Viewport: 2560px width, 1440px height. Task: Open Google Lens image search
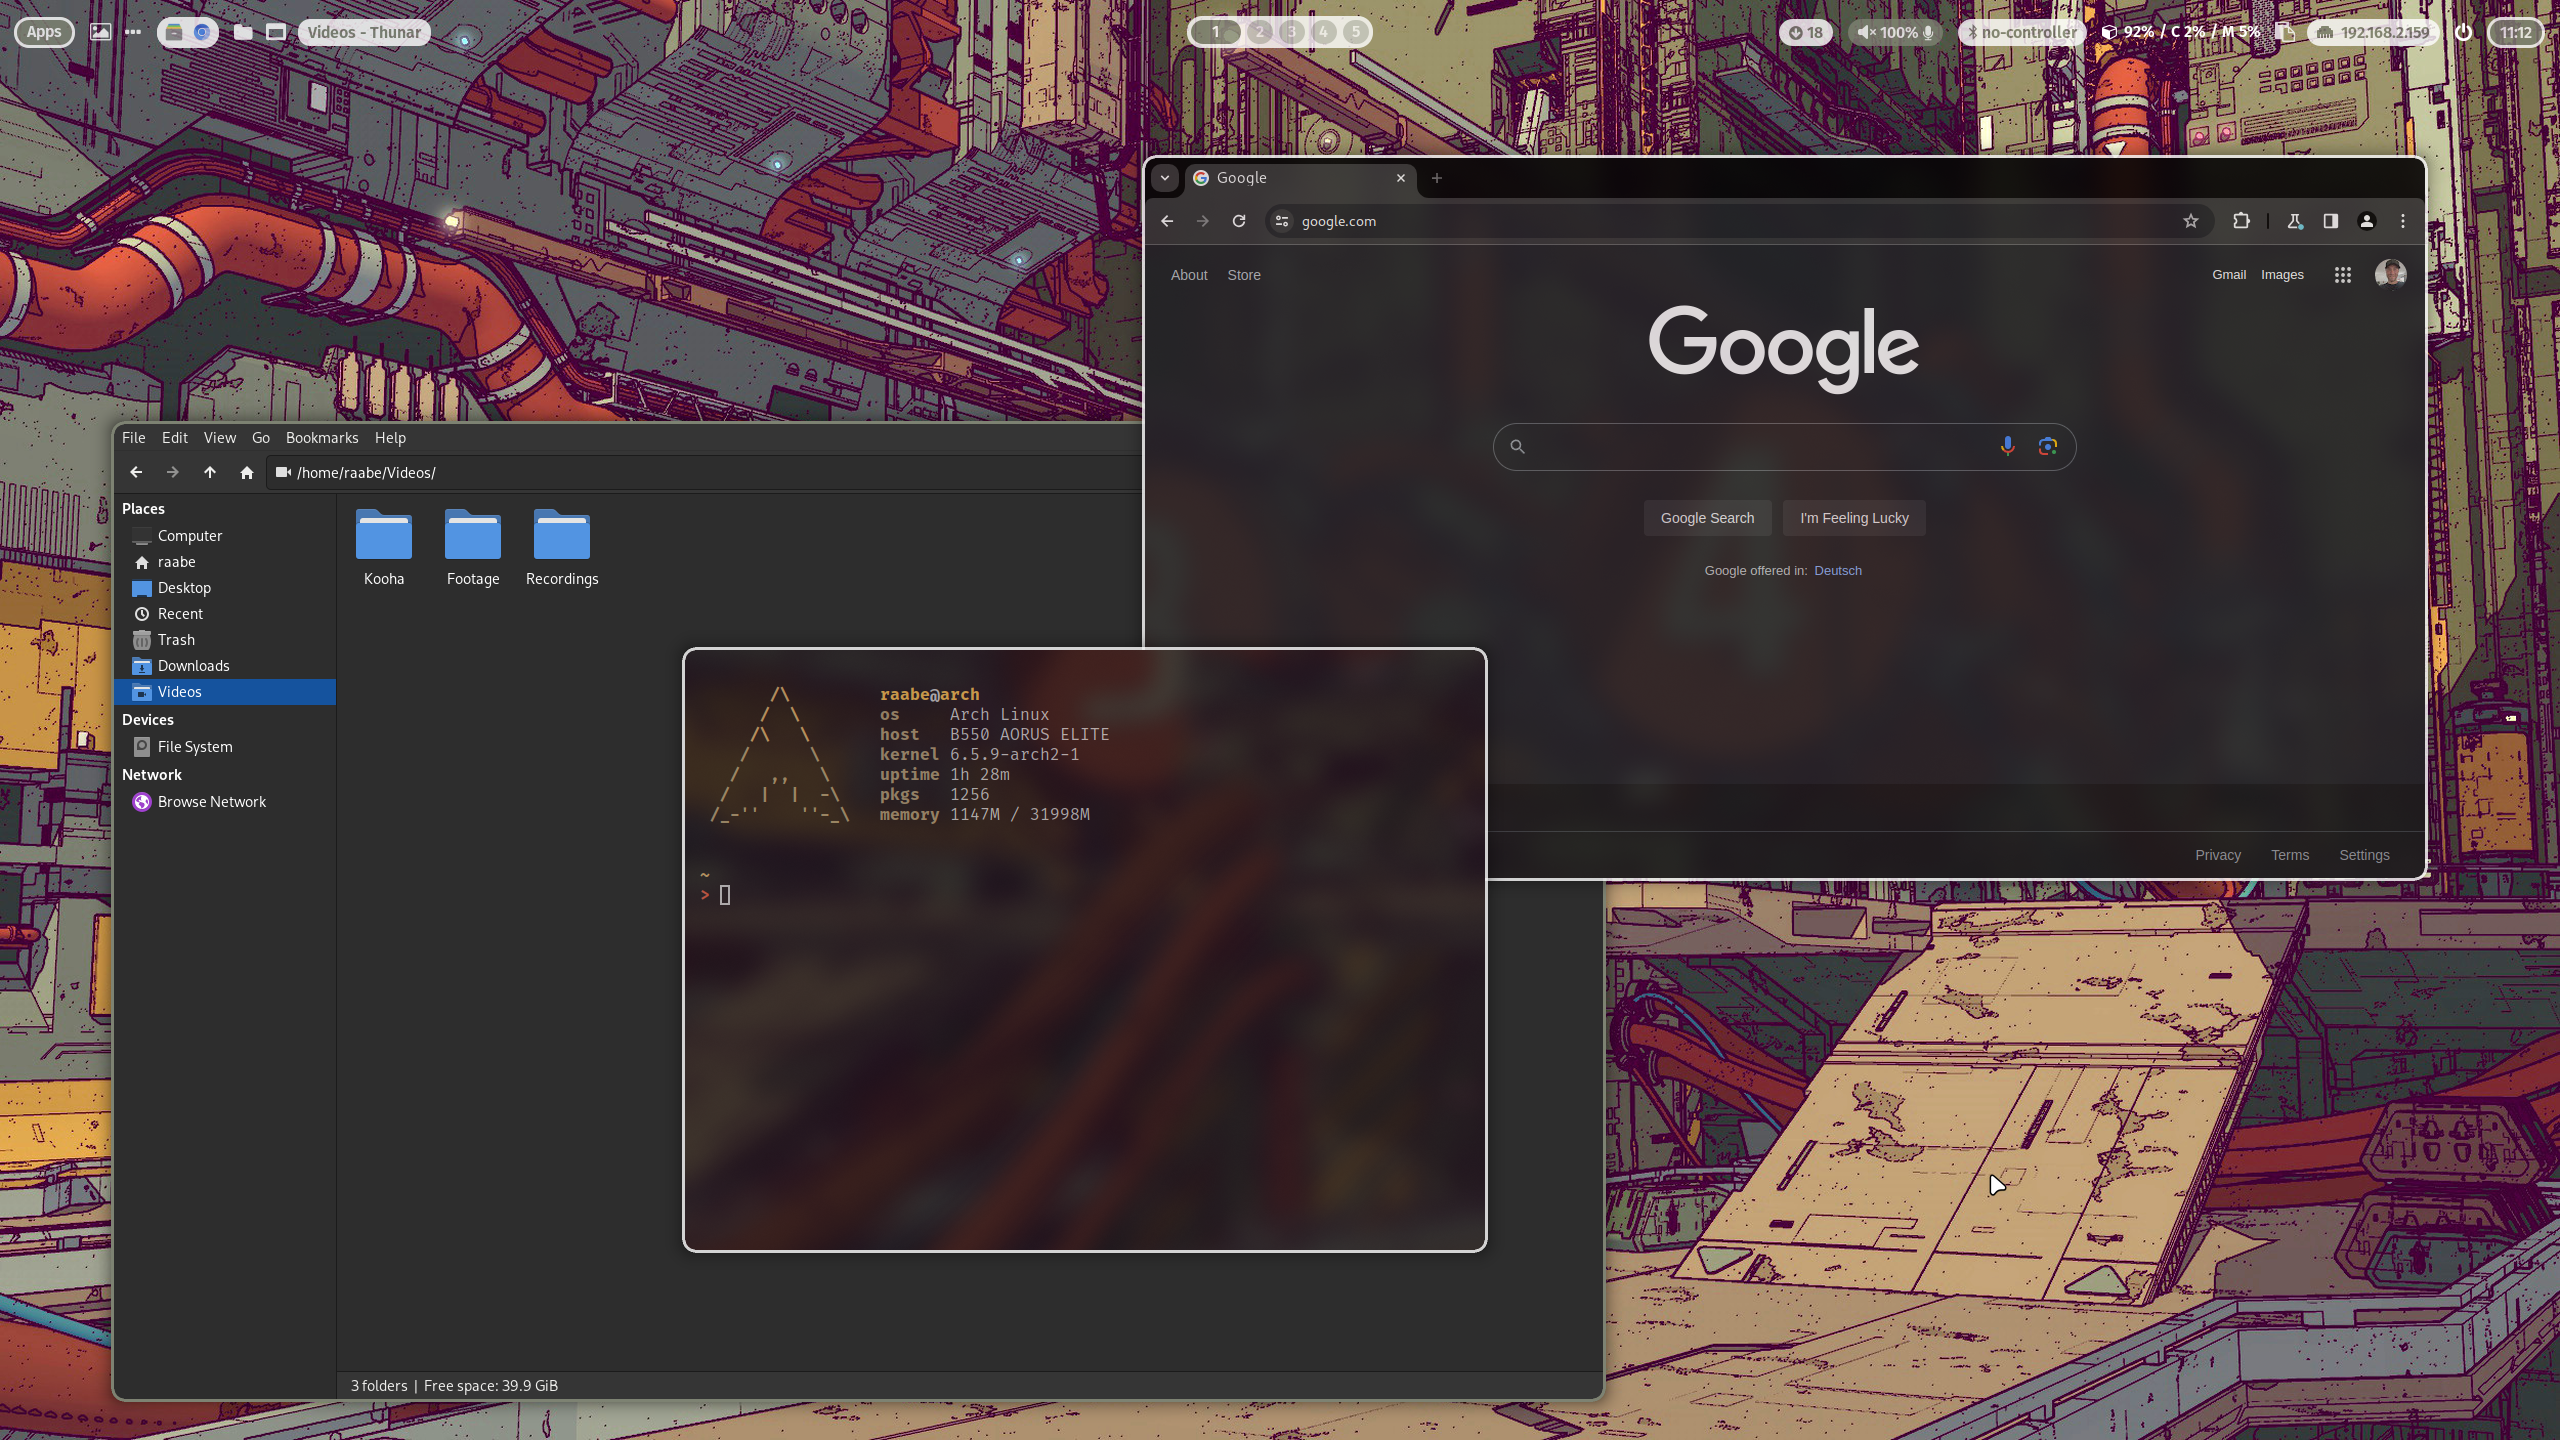[2047, 446]
